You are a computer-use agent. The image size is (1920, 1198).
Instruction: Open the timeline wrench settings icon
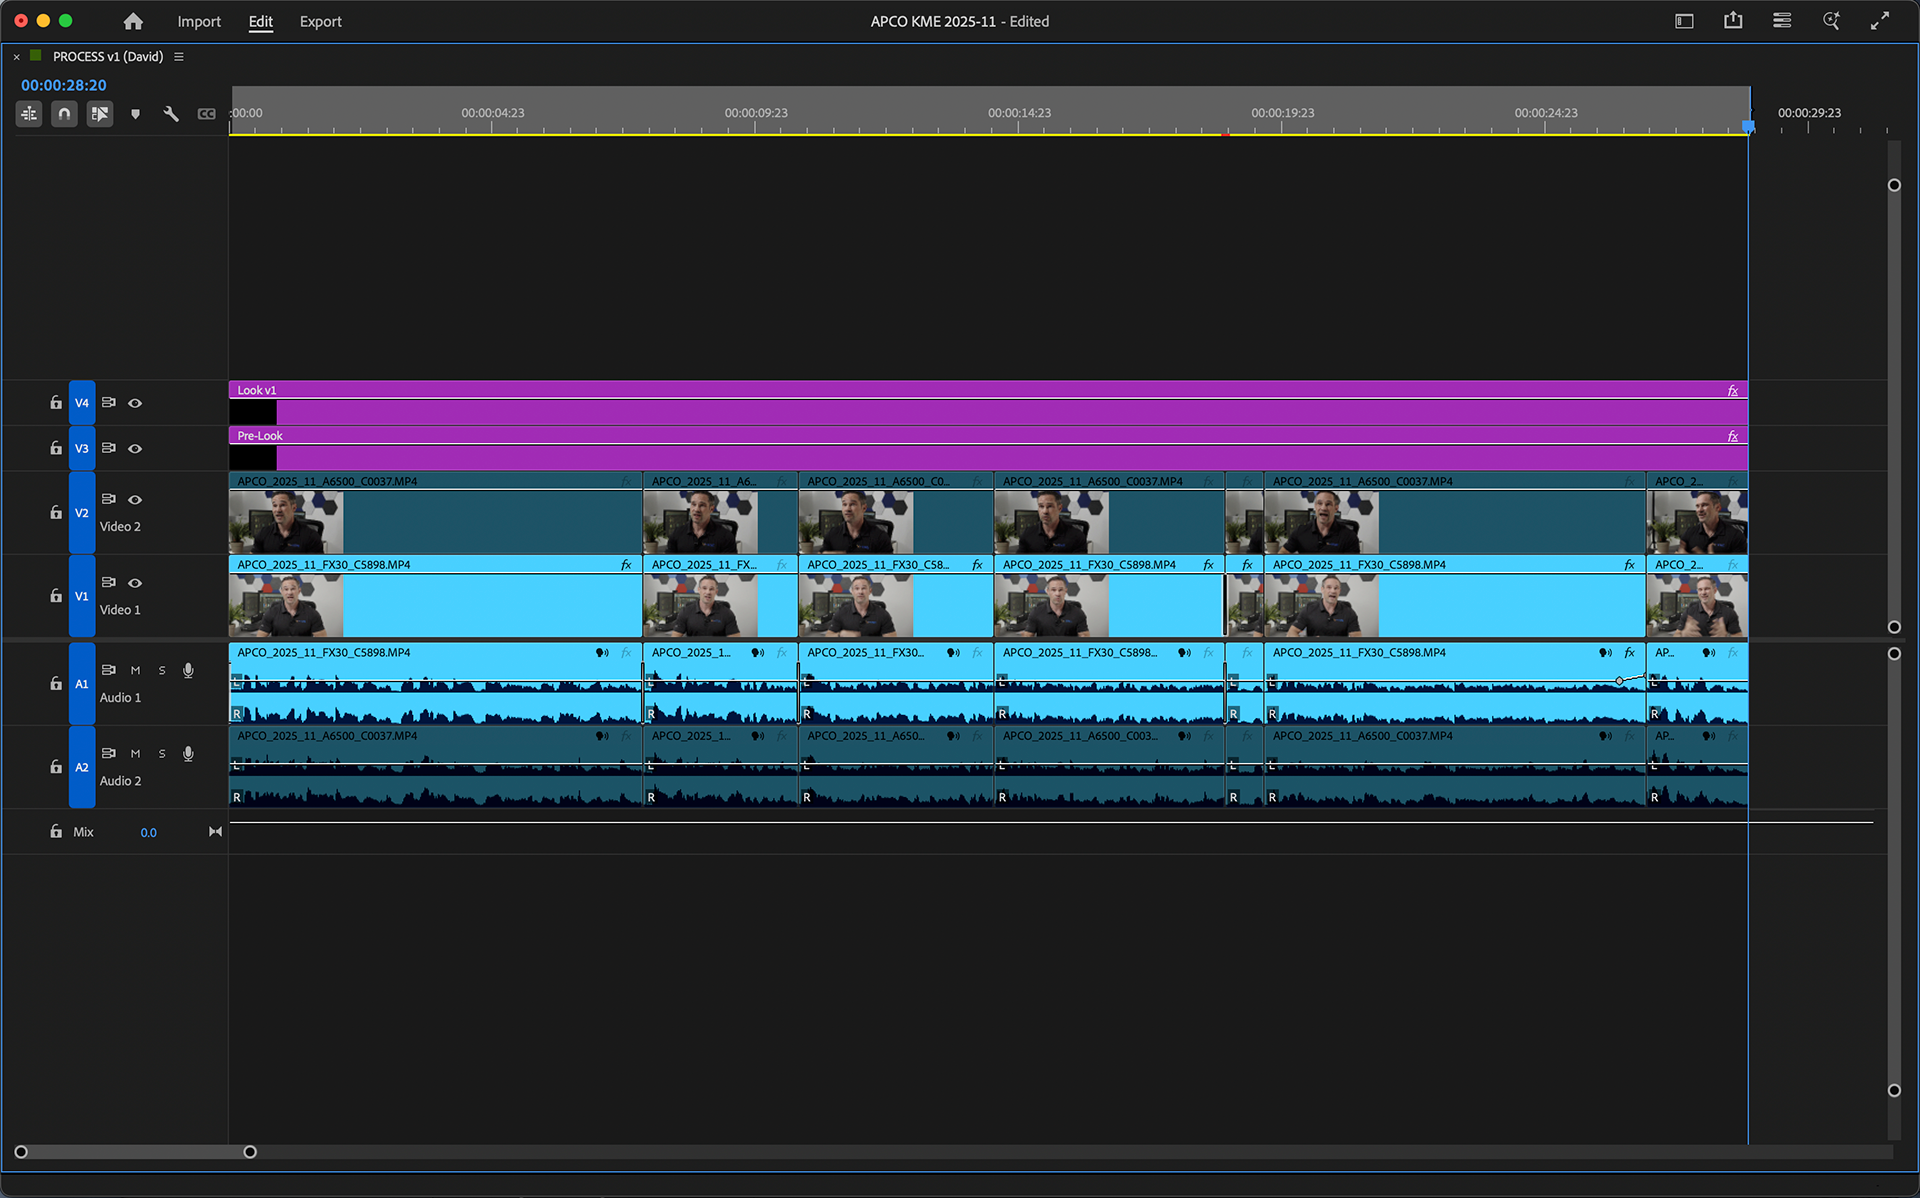[x=170, y=113]
